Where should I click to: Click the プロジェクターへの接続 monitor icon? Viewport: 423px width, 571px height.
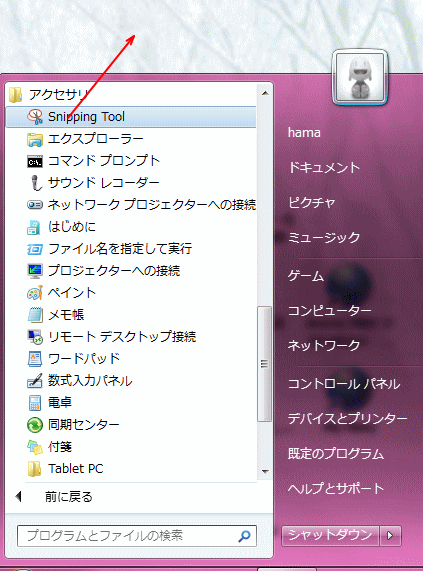[35, 271]
